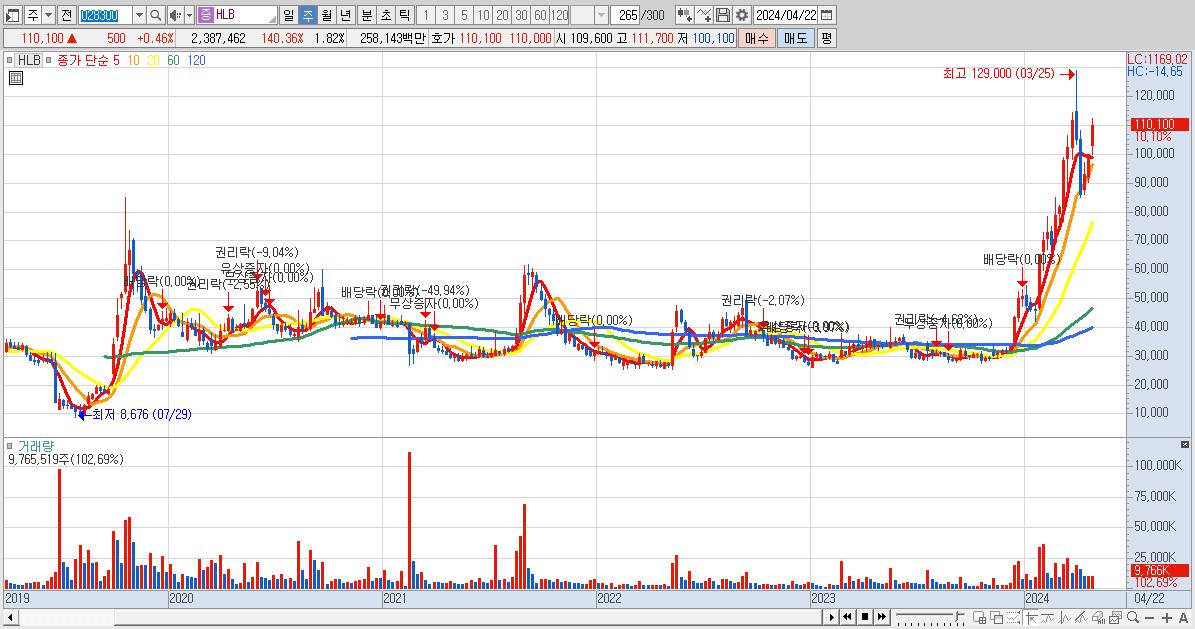Select interval 60 button
This screenshot has width=1195, height=629.
point(540,15)
